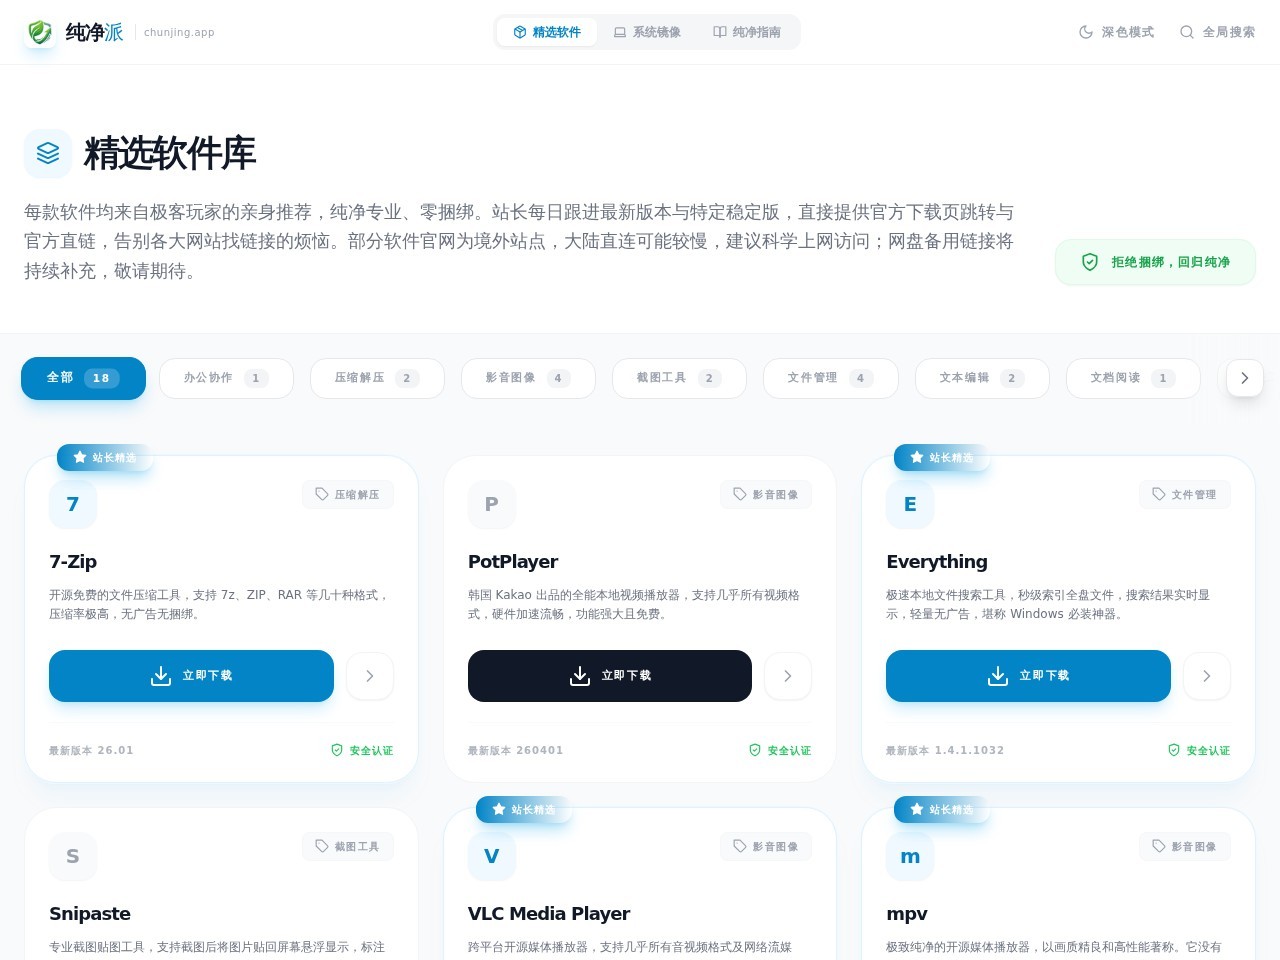Click 最新版本 1.4.1.1032 text
This screenshot has height=960, width=1280.
click(x=945, y=750)
